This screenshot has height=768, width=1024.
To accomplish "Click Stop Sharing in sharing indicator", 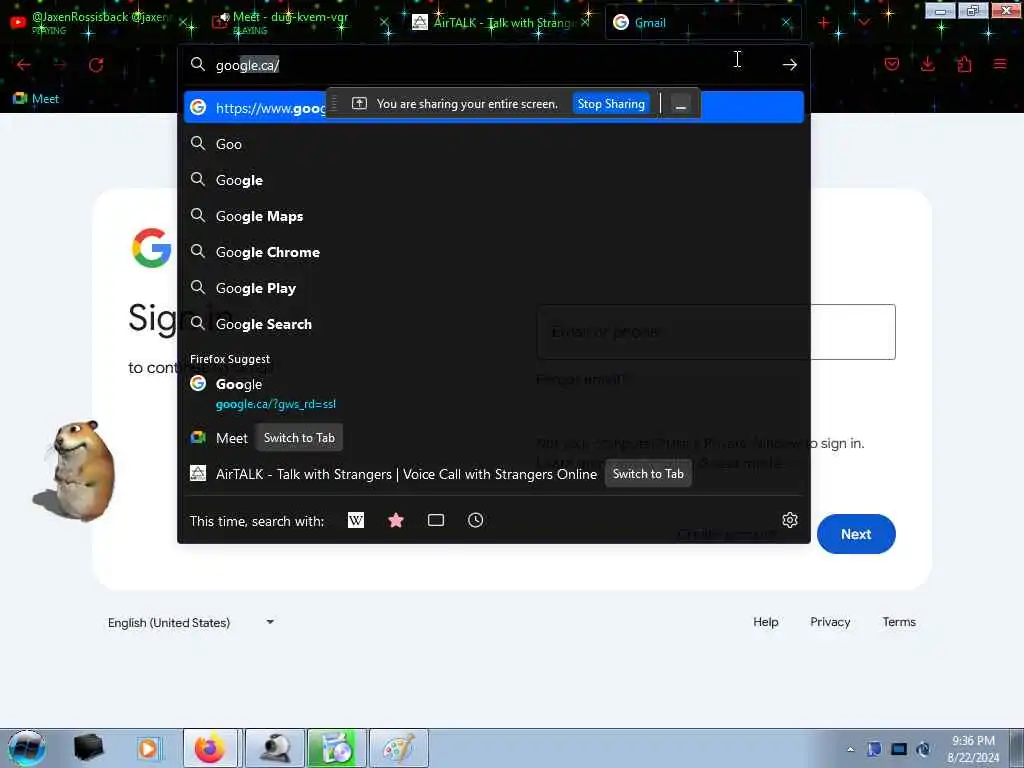I will (611, 104).
